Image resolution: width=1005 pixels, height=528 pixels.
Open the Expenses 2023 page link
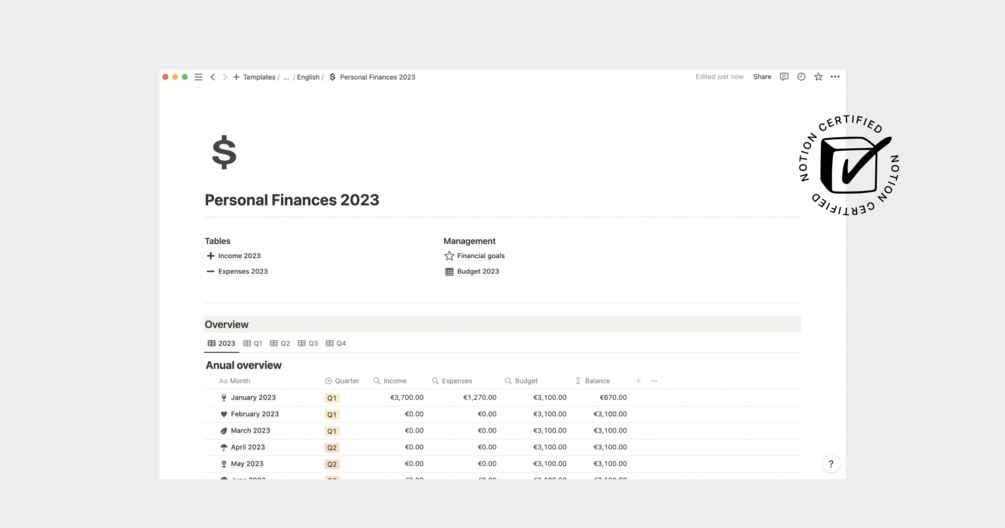pyautogui.click(x=243, y=272)
